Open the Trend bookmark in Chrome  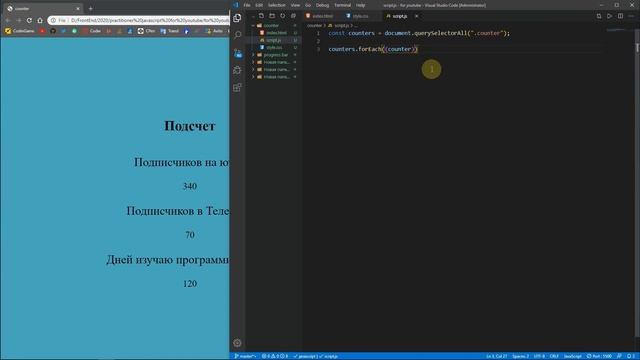pyautogui.click(x=169, y=31)
